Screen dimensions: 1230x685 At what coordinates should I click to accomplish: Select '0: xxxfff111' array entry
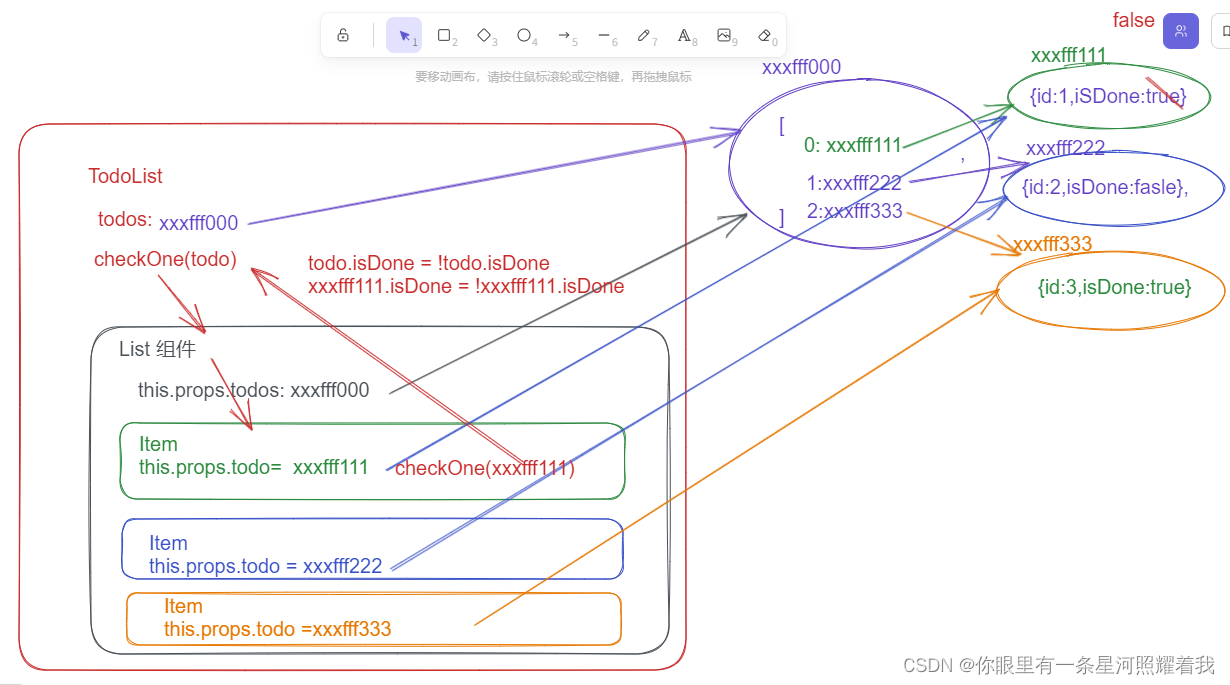click(x=853, y=145)
